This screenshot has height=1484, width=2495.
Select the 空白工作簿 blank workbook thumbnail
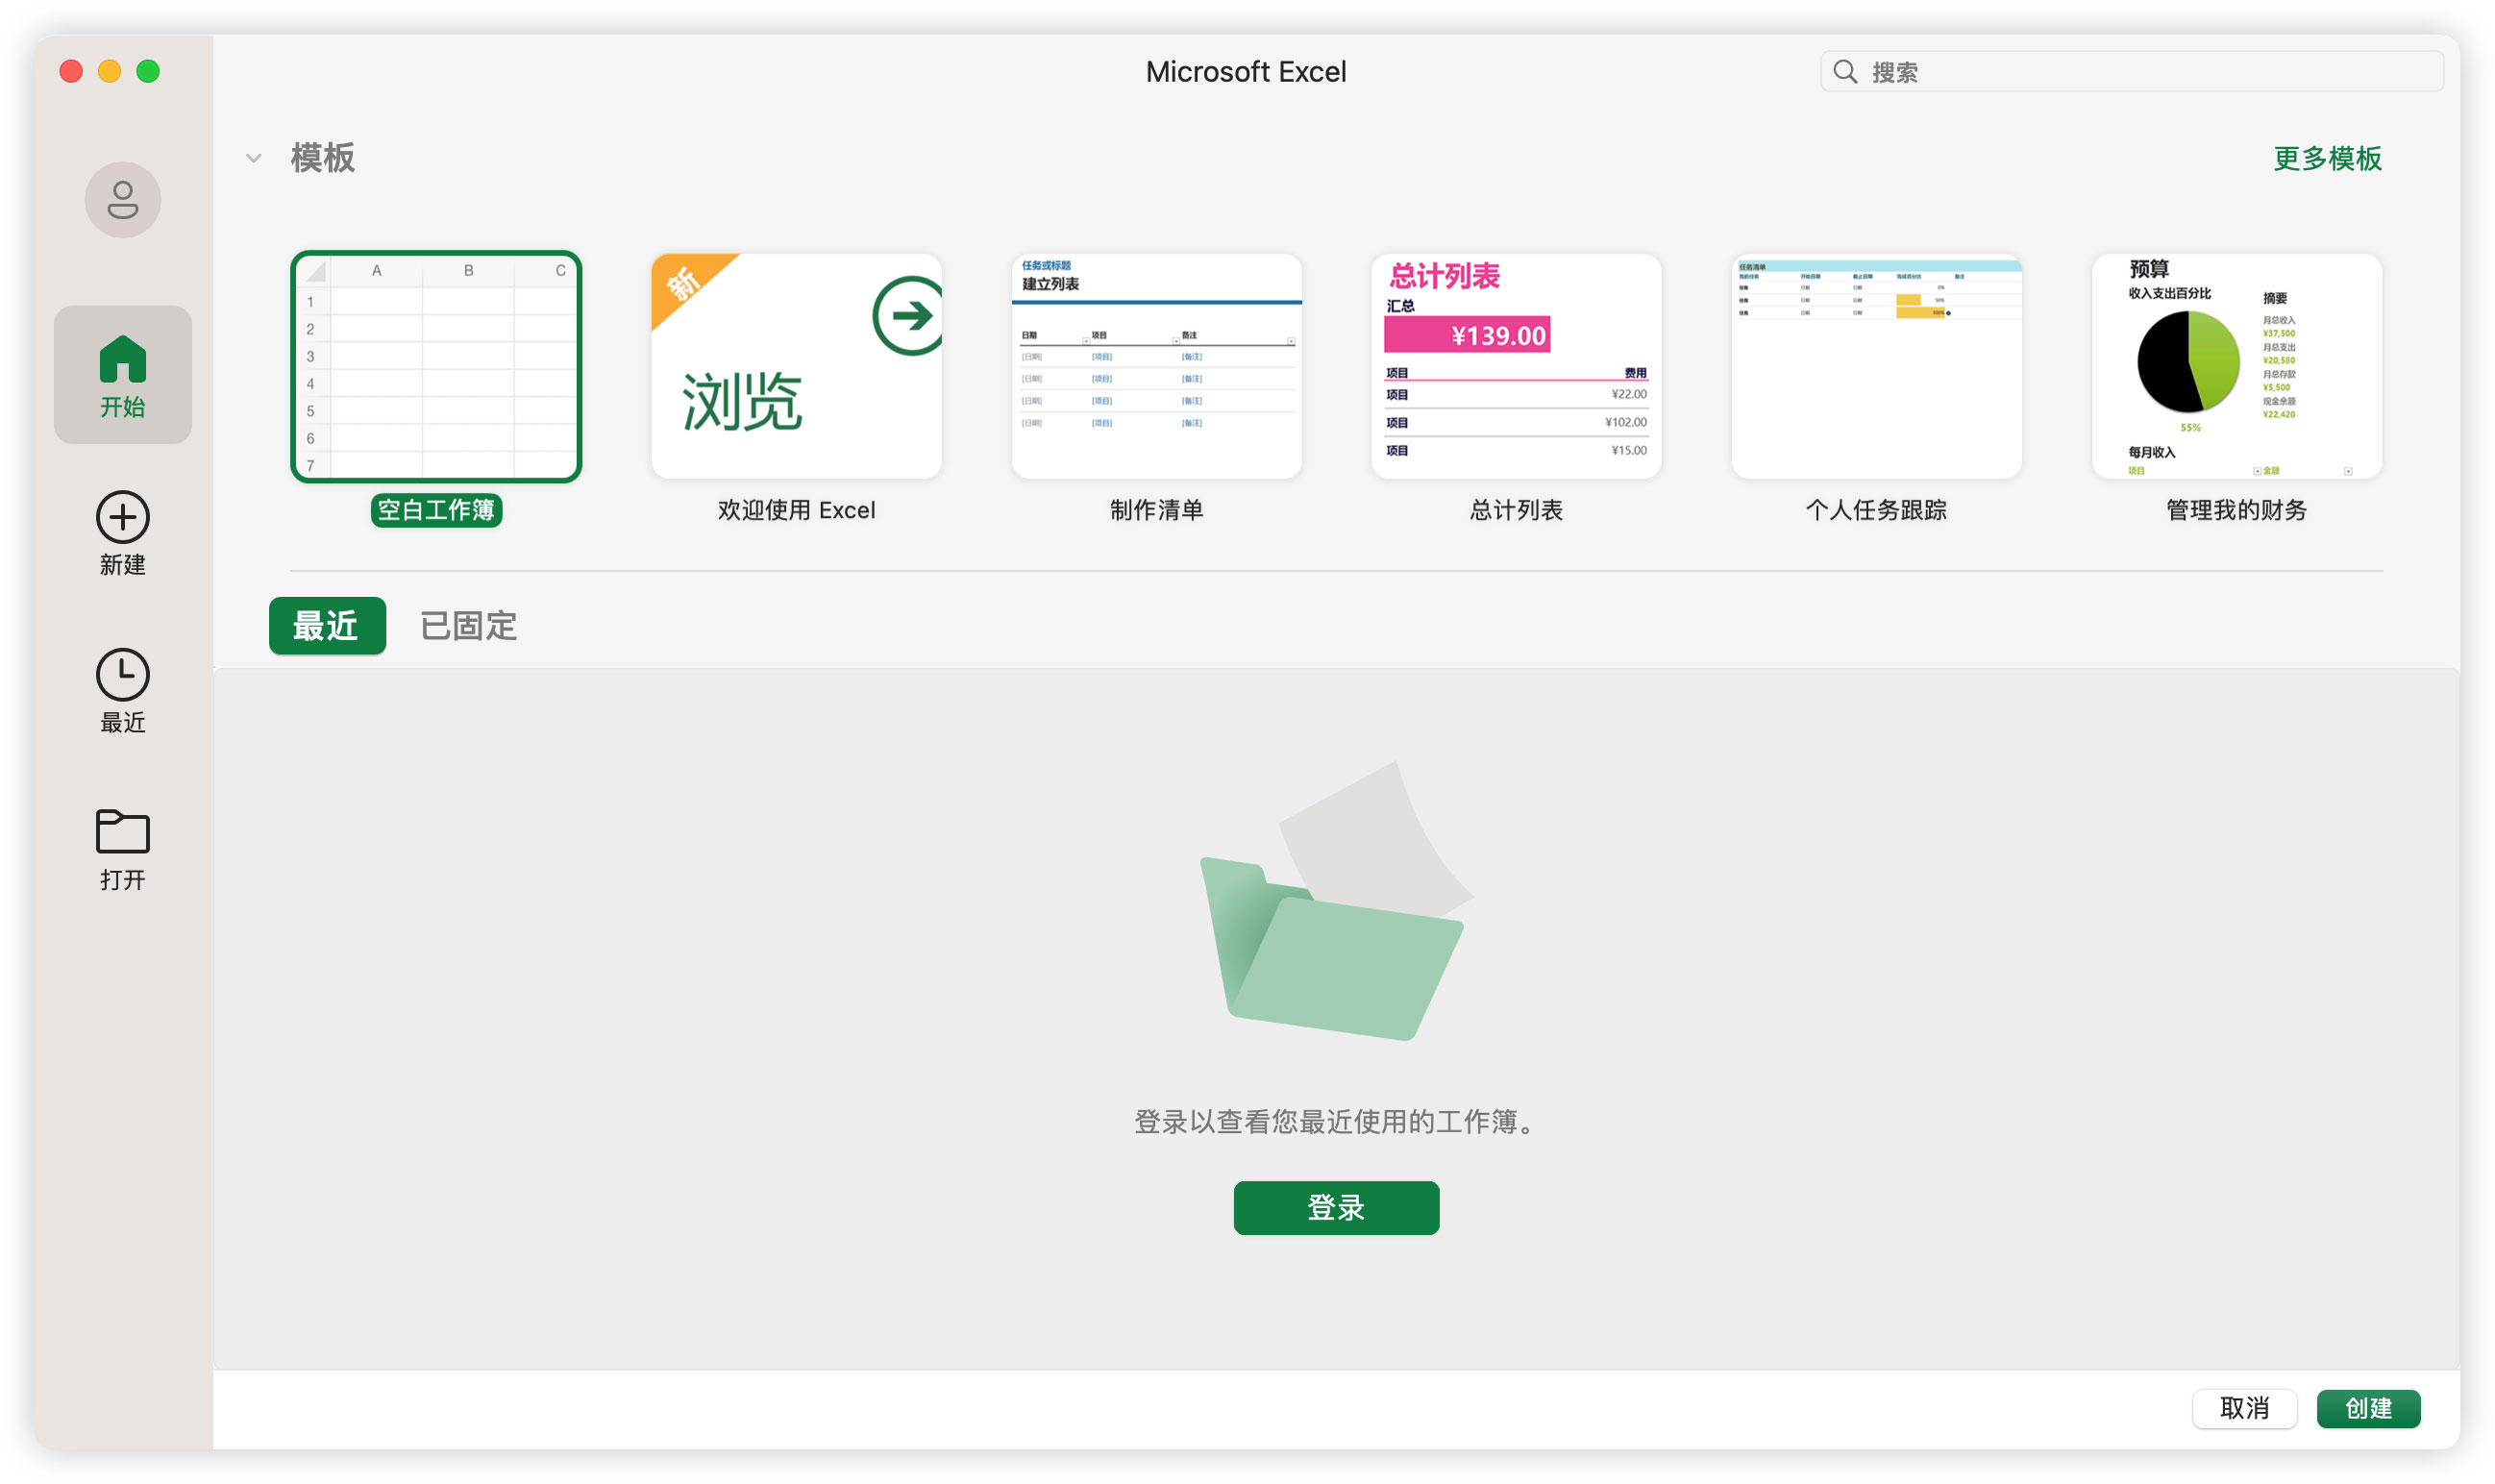pos(436,366)
